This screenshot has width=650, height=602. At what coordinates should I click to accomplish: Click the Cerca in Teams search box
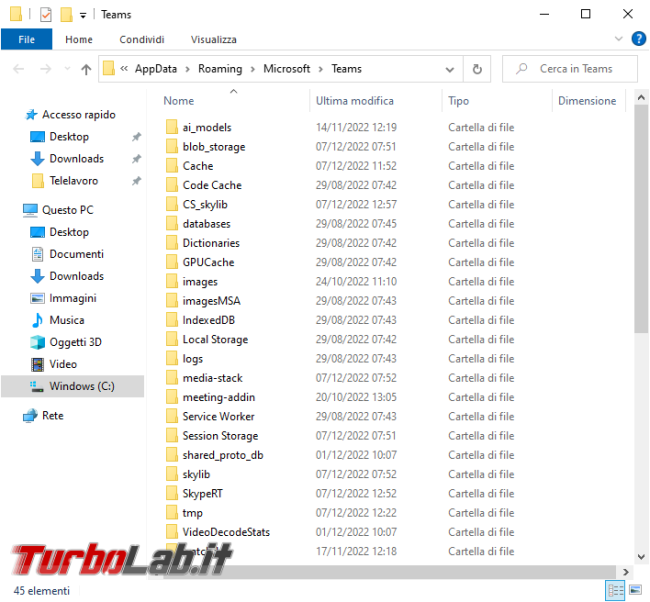pos(570,69)
